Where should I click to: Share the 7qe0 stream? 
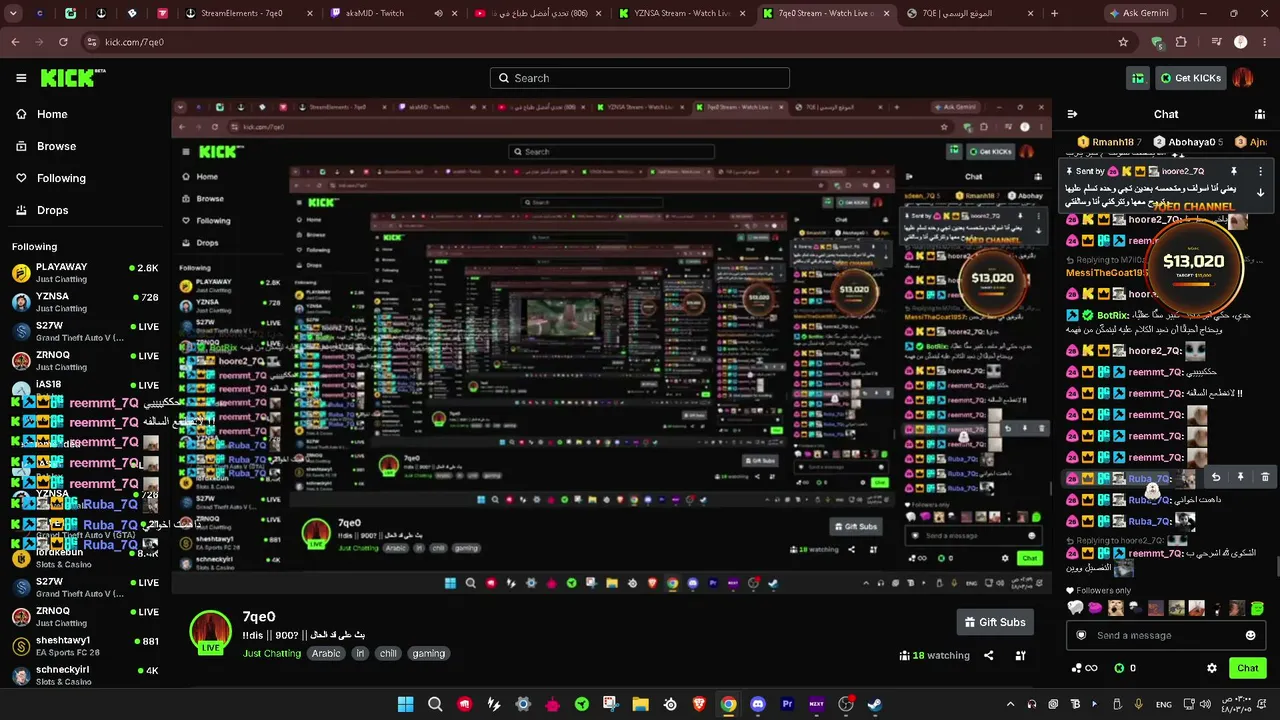pos(989,656)
